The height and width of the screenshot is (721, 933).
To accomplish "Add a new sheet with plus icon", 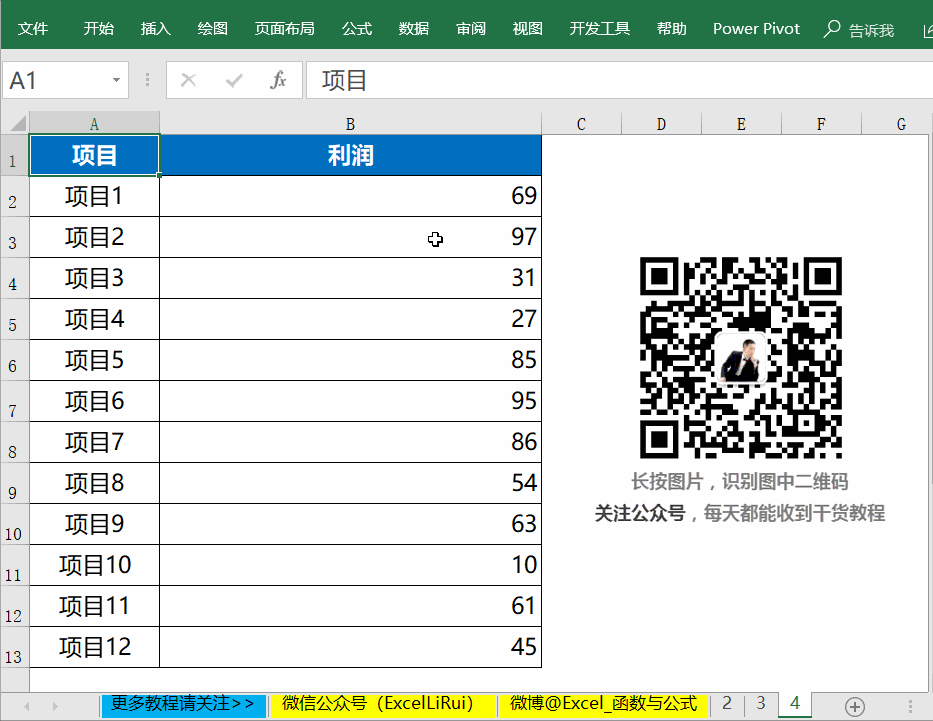I will point(855,706).
